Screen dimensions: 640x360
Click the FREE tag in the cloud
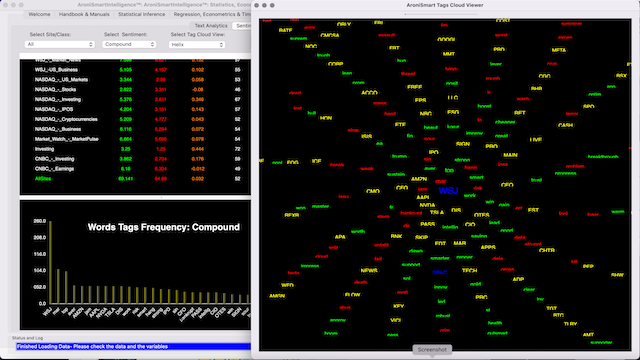click(x=415, y=87)
